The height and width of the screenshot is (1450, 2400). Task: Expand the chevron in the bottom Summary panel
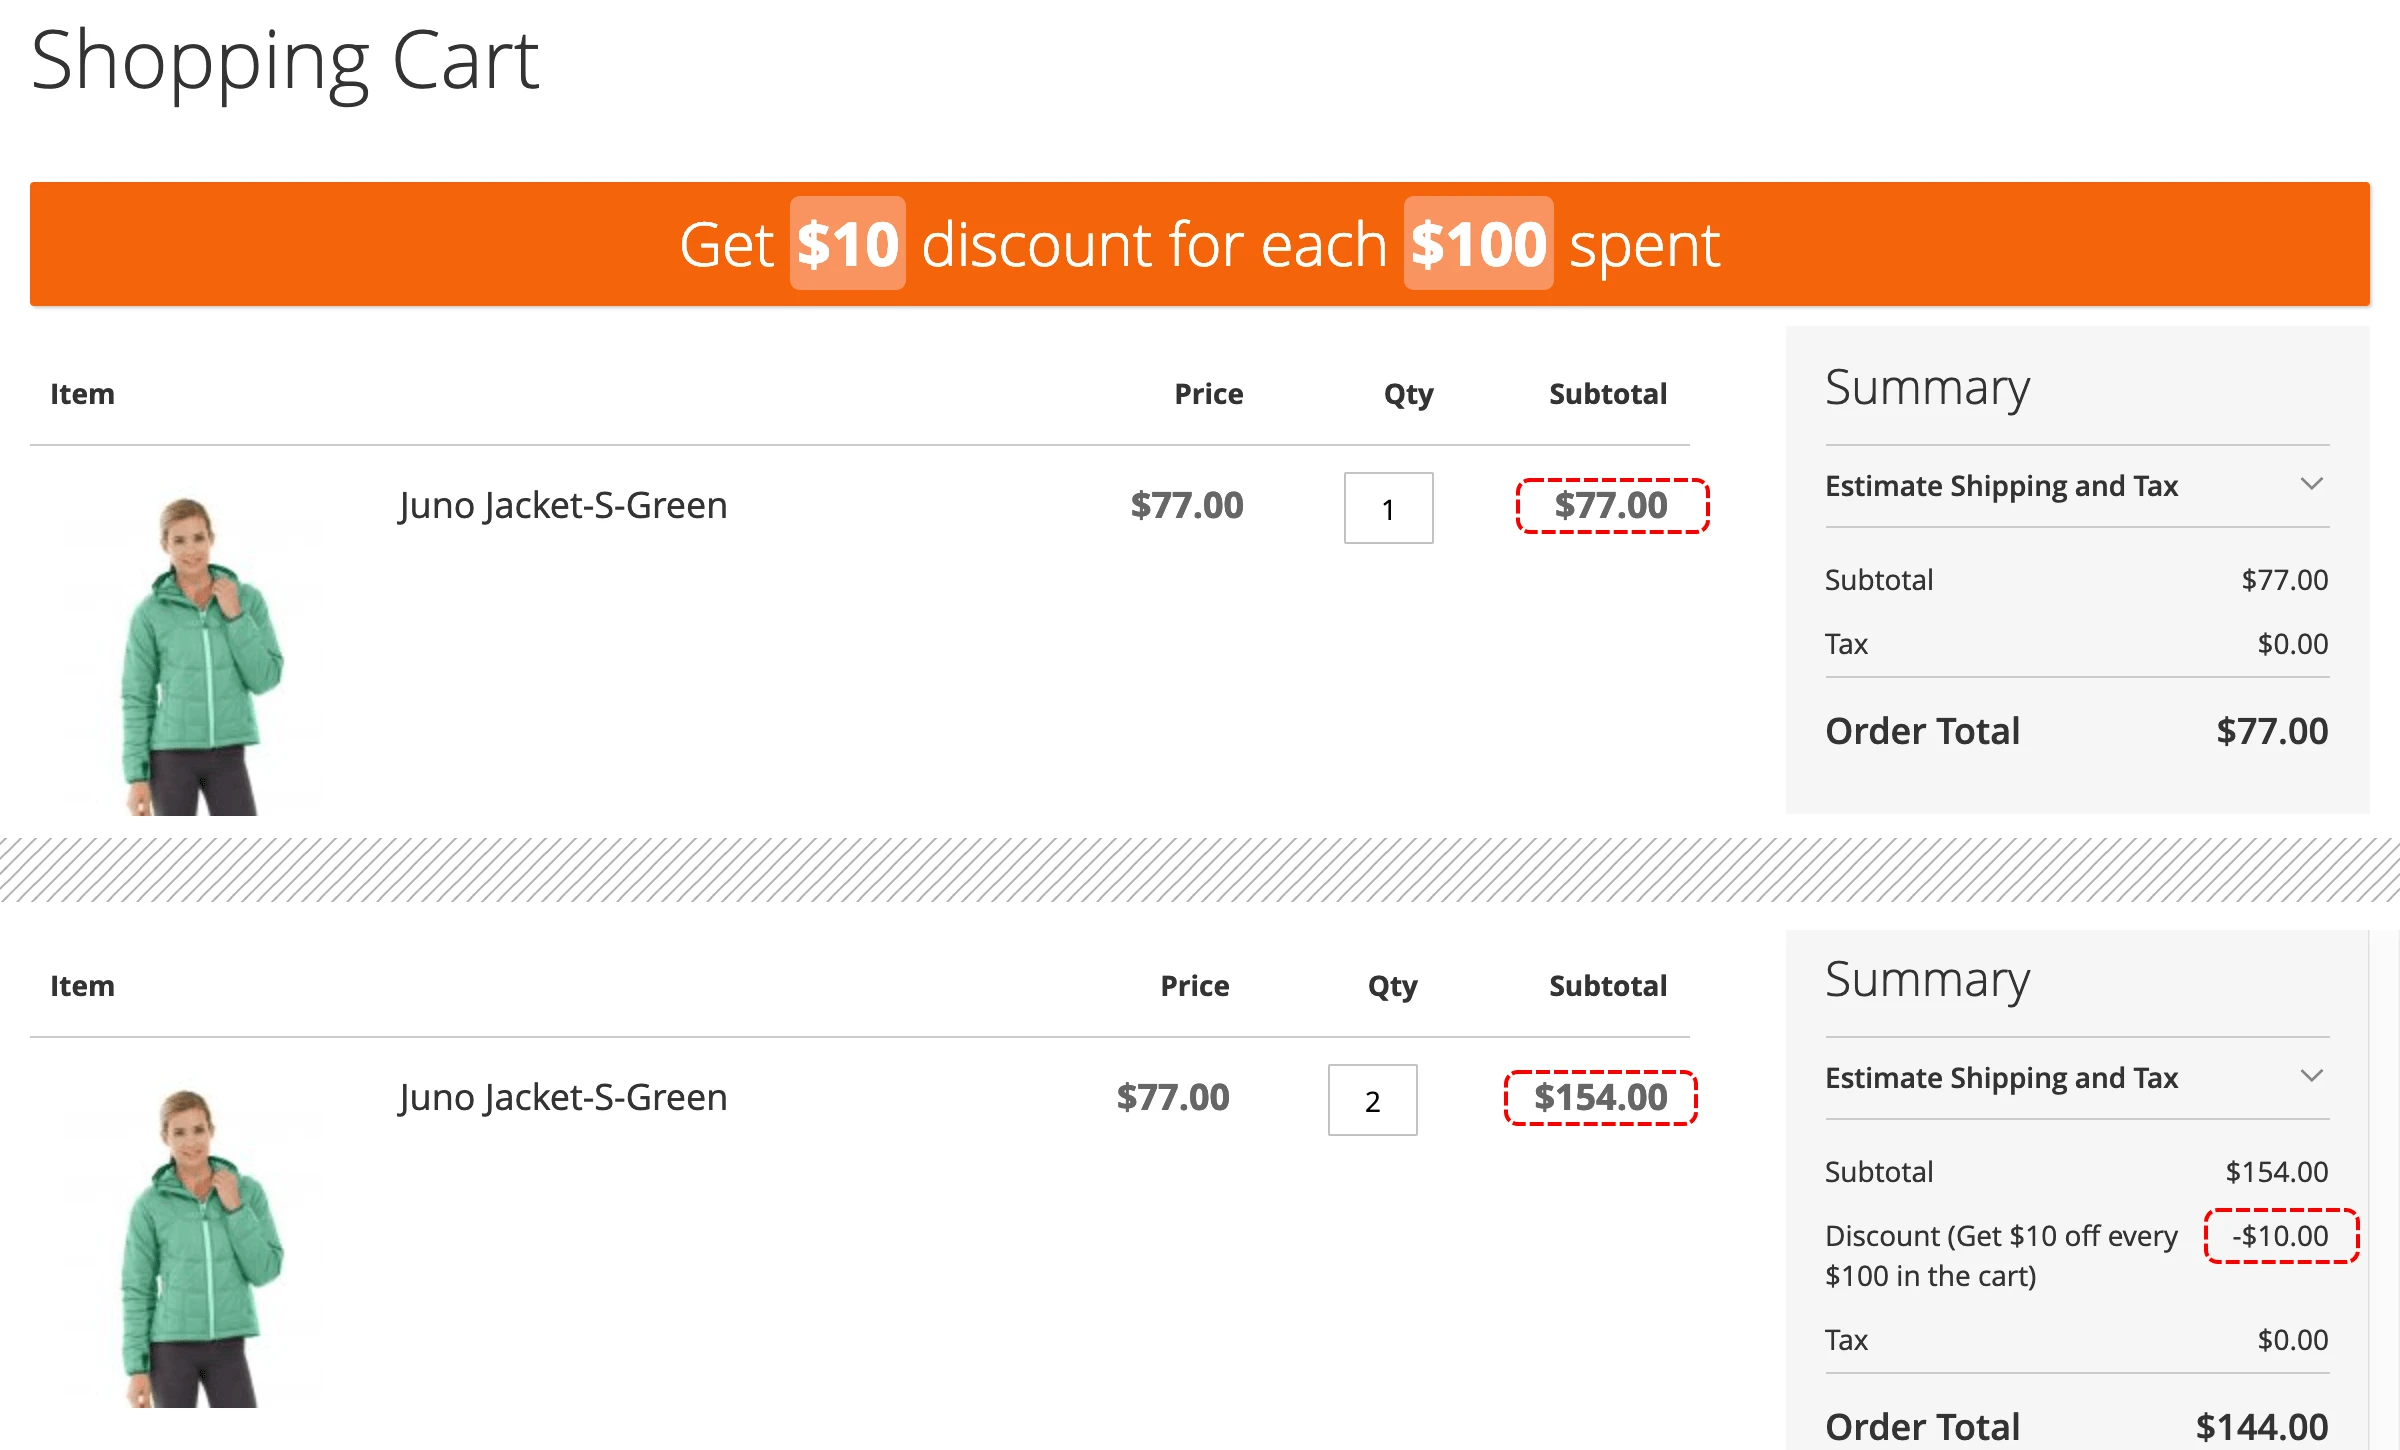2311,1077
